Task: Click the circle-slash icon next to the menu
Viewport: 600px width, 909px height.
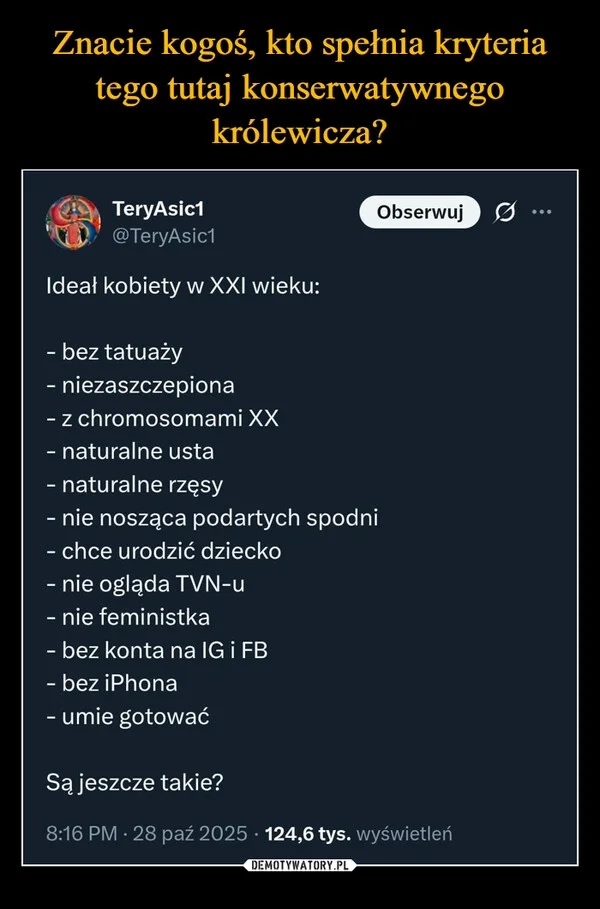Action: coord(509,212)
